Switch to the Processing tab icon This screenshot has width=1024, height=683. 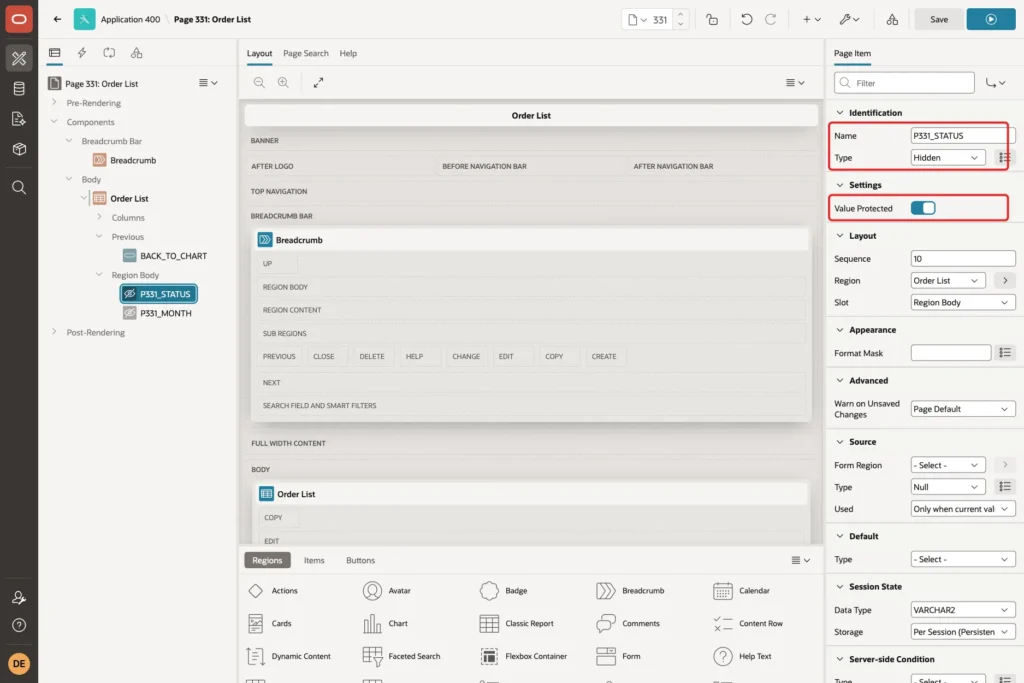[x=109, y=53]
